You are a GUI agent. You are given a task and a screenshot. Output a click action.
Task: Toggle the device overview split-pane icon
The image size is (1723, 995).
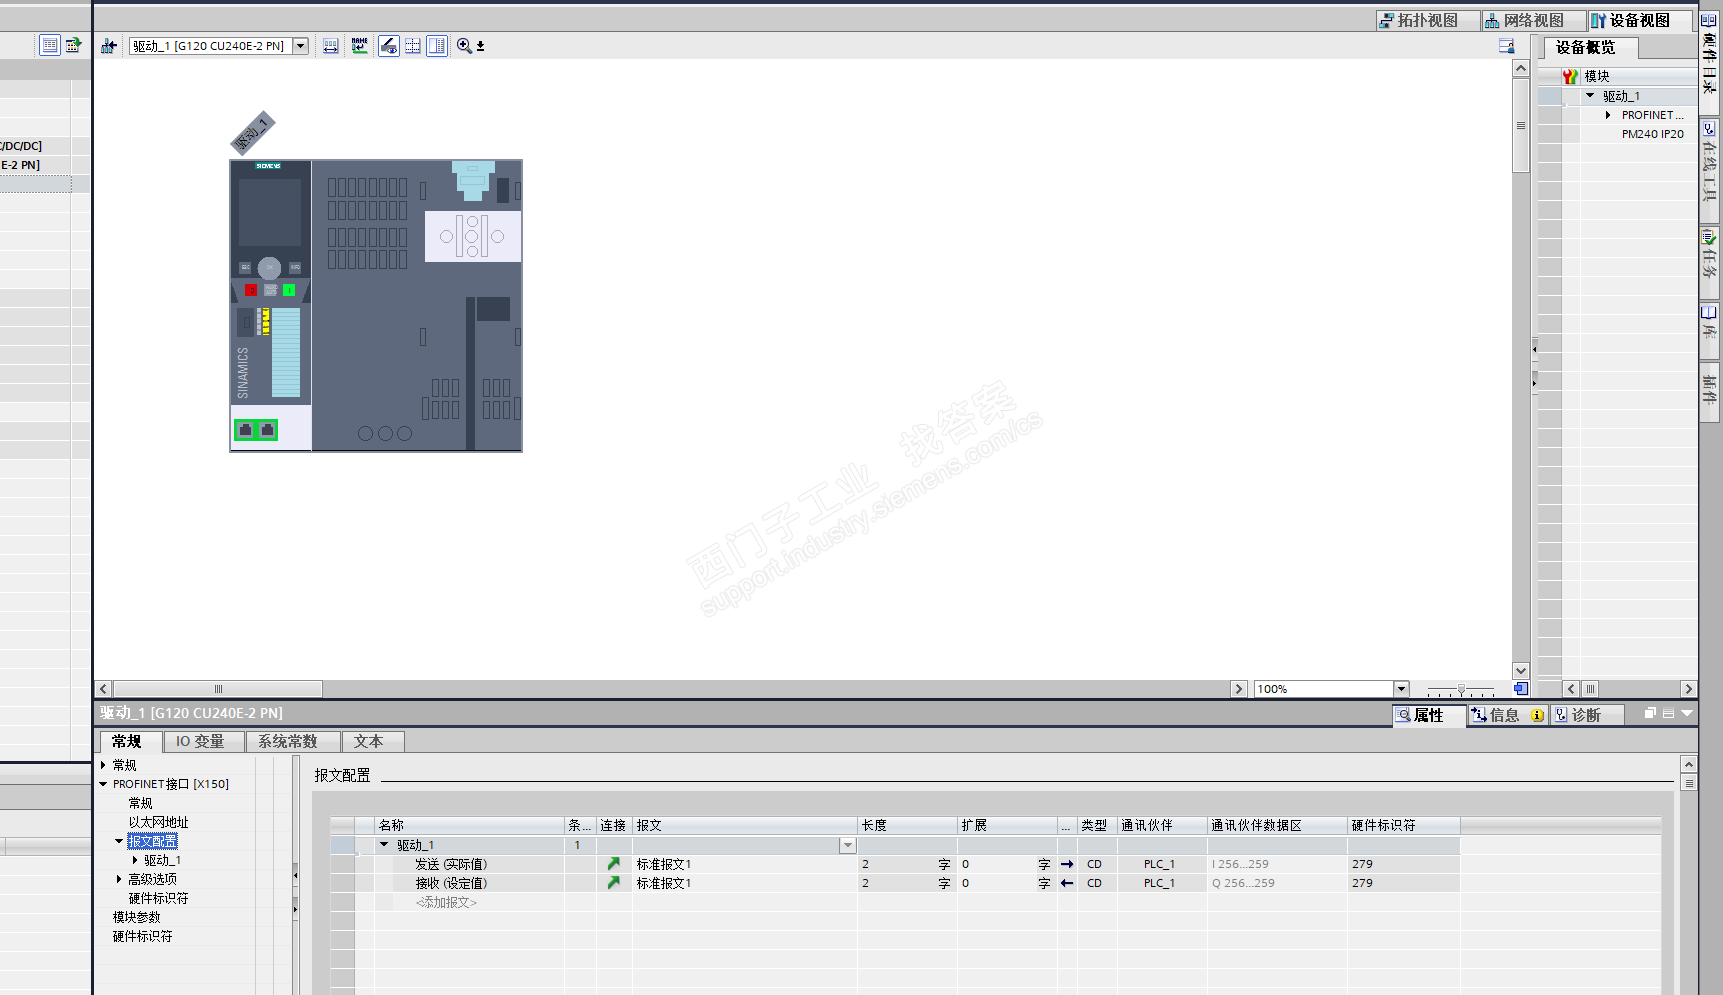[x=437, y=46]
